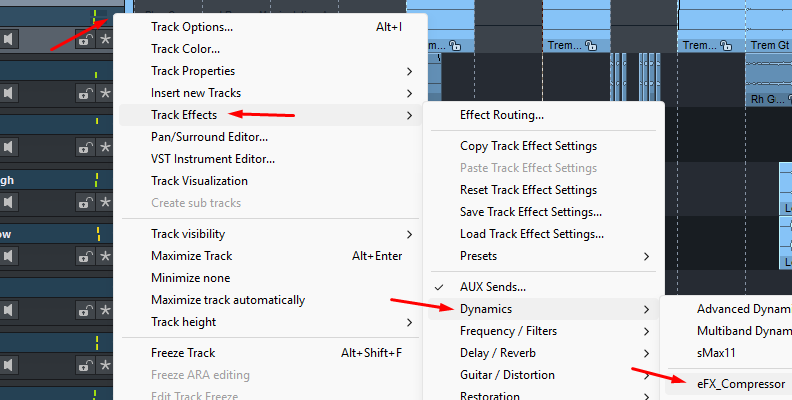
Task: Click the star icon on the second track
Action: (x=104, y=93)
